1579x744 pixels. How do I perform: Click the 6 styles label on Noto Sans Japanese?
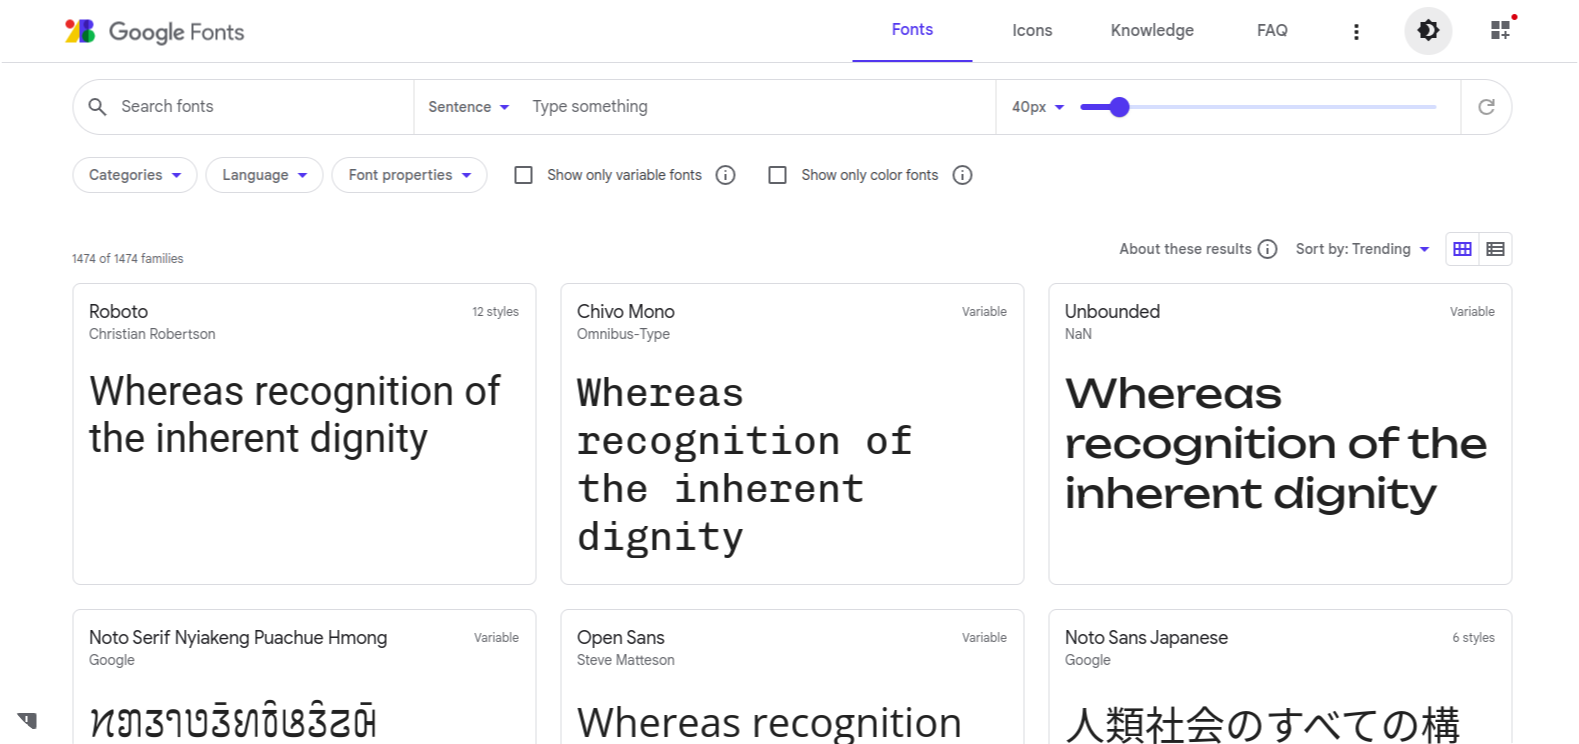point(1473,638)
